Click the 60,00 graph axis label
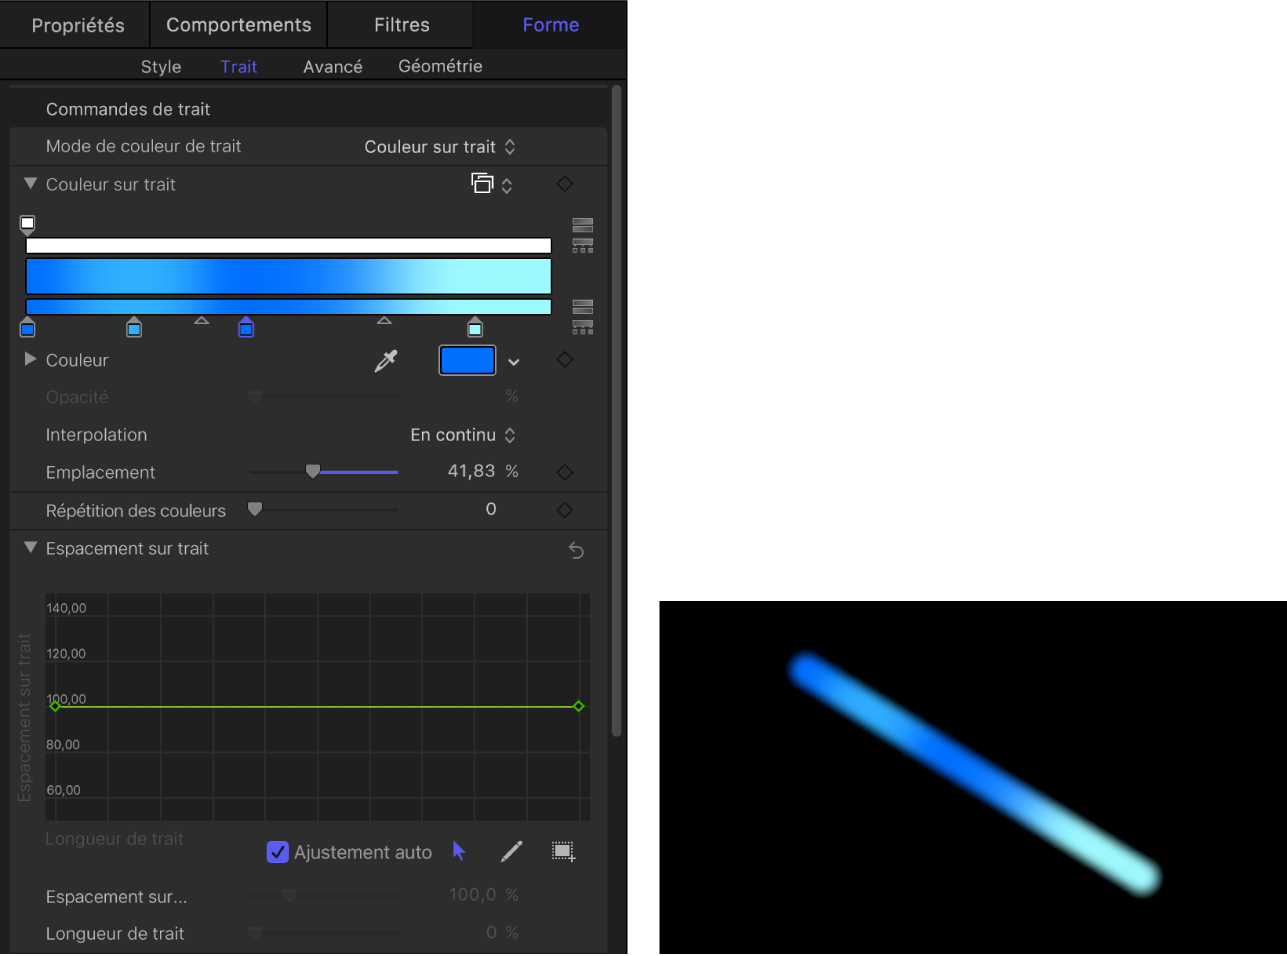Viewport: 1287px width, 956px height. pyautogui.click(x=63, y=790)
